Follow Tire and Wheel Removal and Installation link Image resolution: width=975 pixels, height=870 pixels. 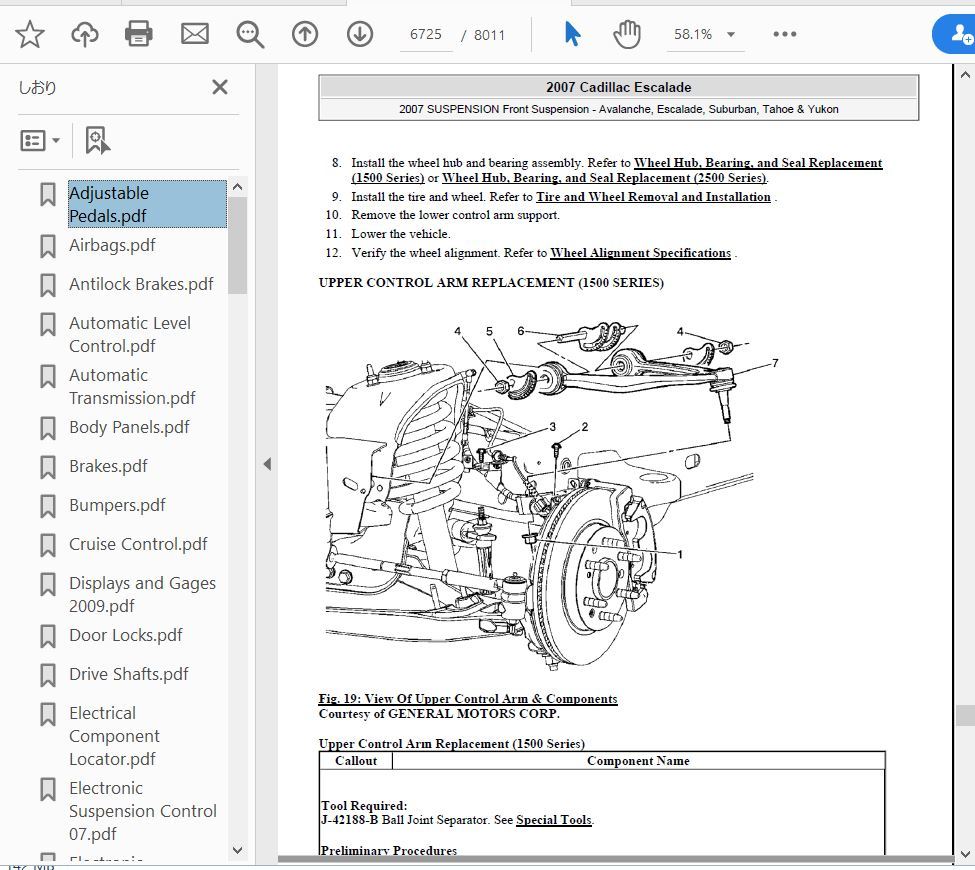click(653, 197)
